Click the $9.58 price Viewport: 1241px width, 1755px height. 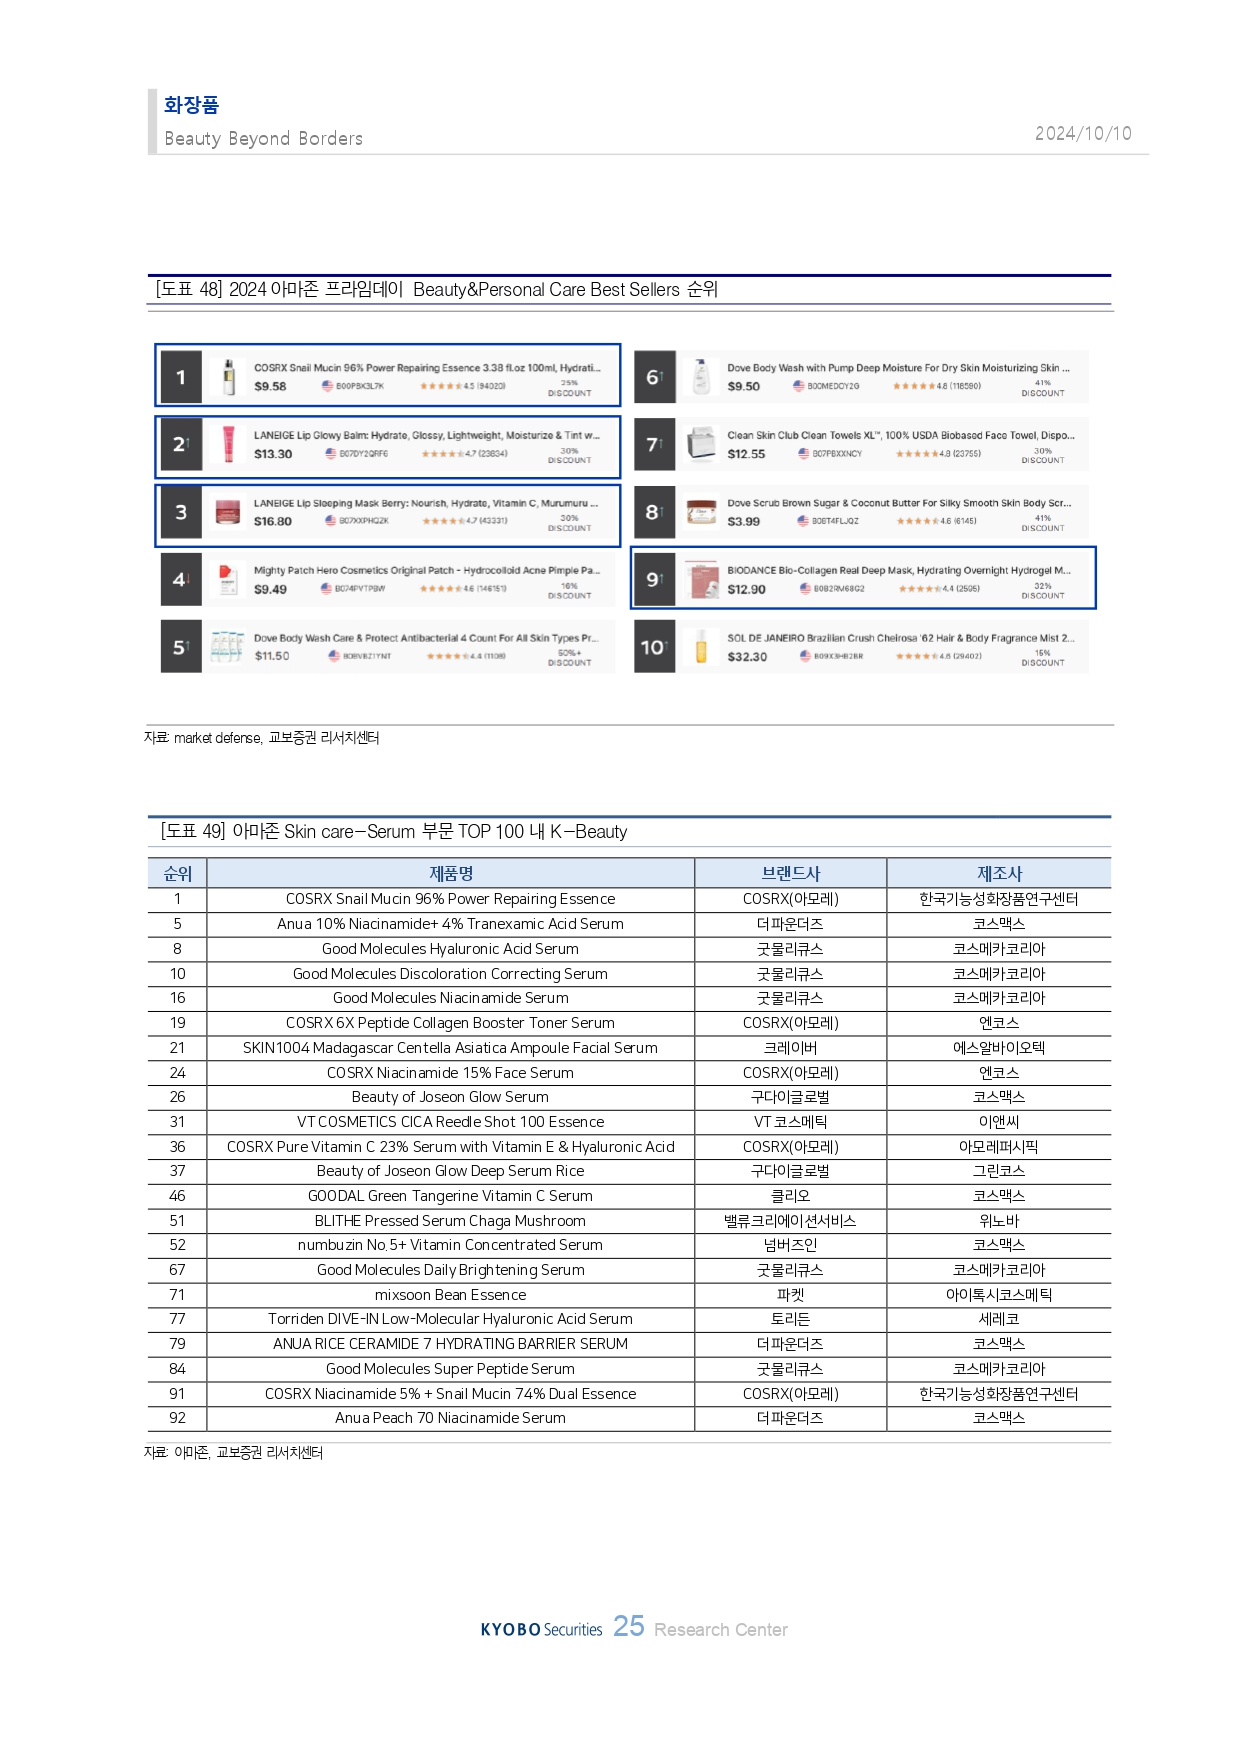click(270, 386)
